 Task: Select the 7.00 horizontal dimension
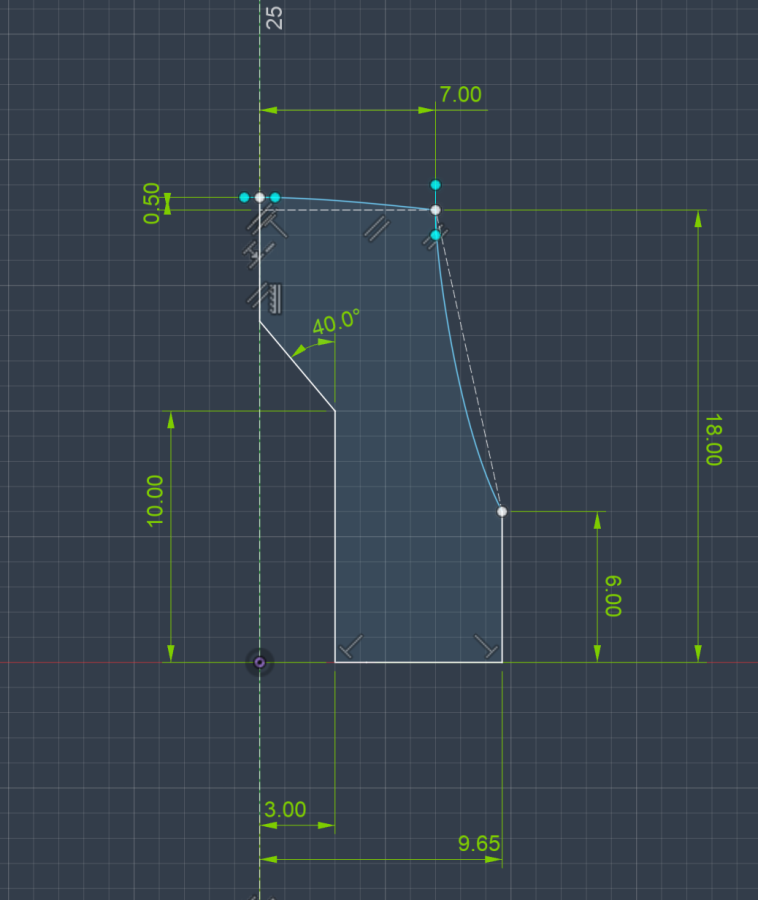click(x=459, y=95)
